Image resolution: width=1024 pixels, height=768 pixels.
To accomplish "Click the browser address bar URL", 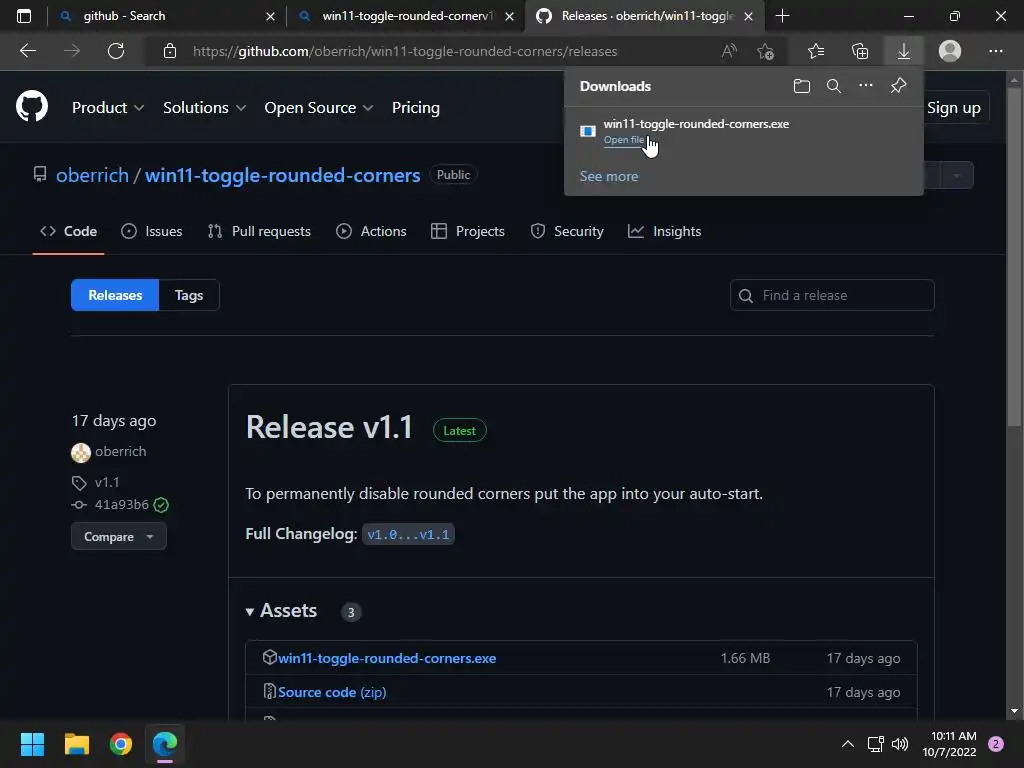I will click(405, 51).
